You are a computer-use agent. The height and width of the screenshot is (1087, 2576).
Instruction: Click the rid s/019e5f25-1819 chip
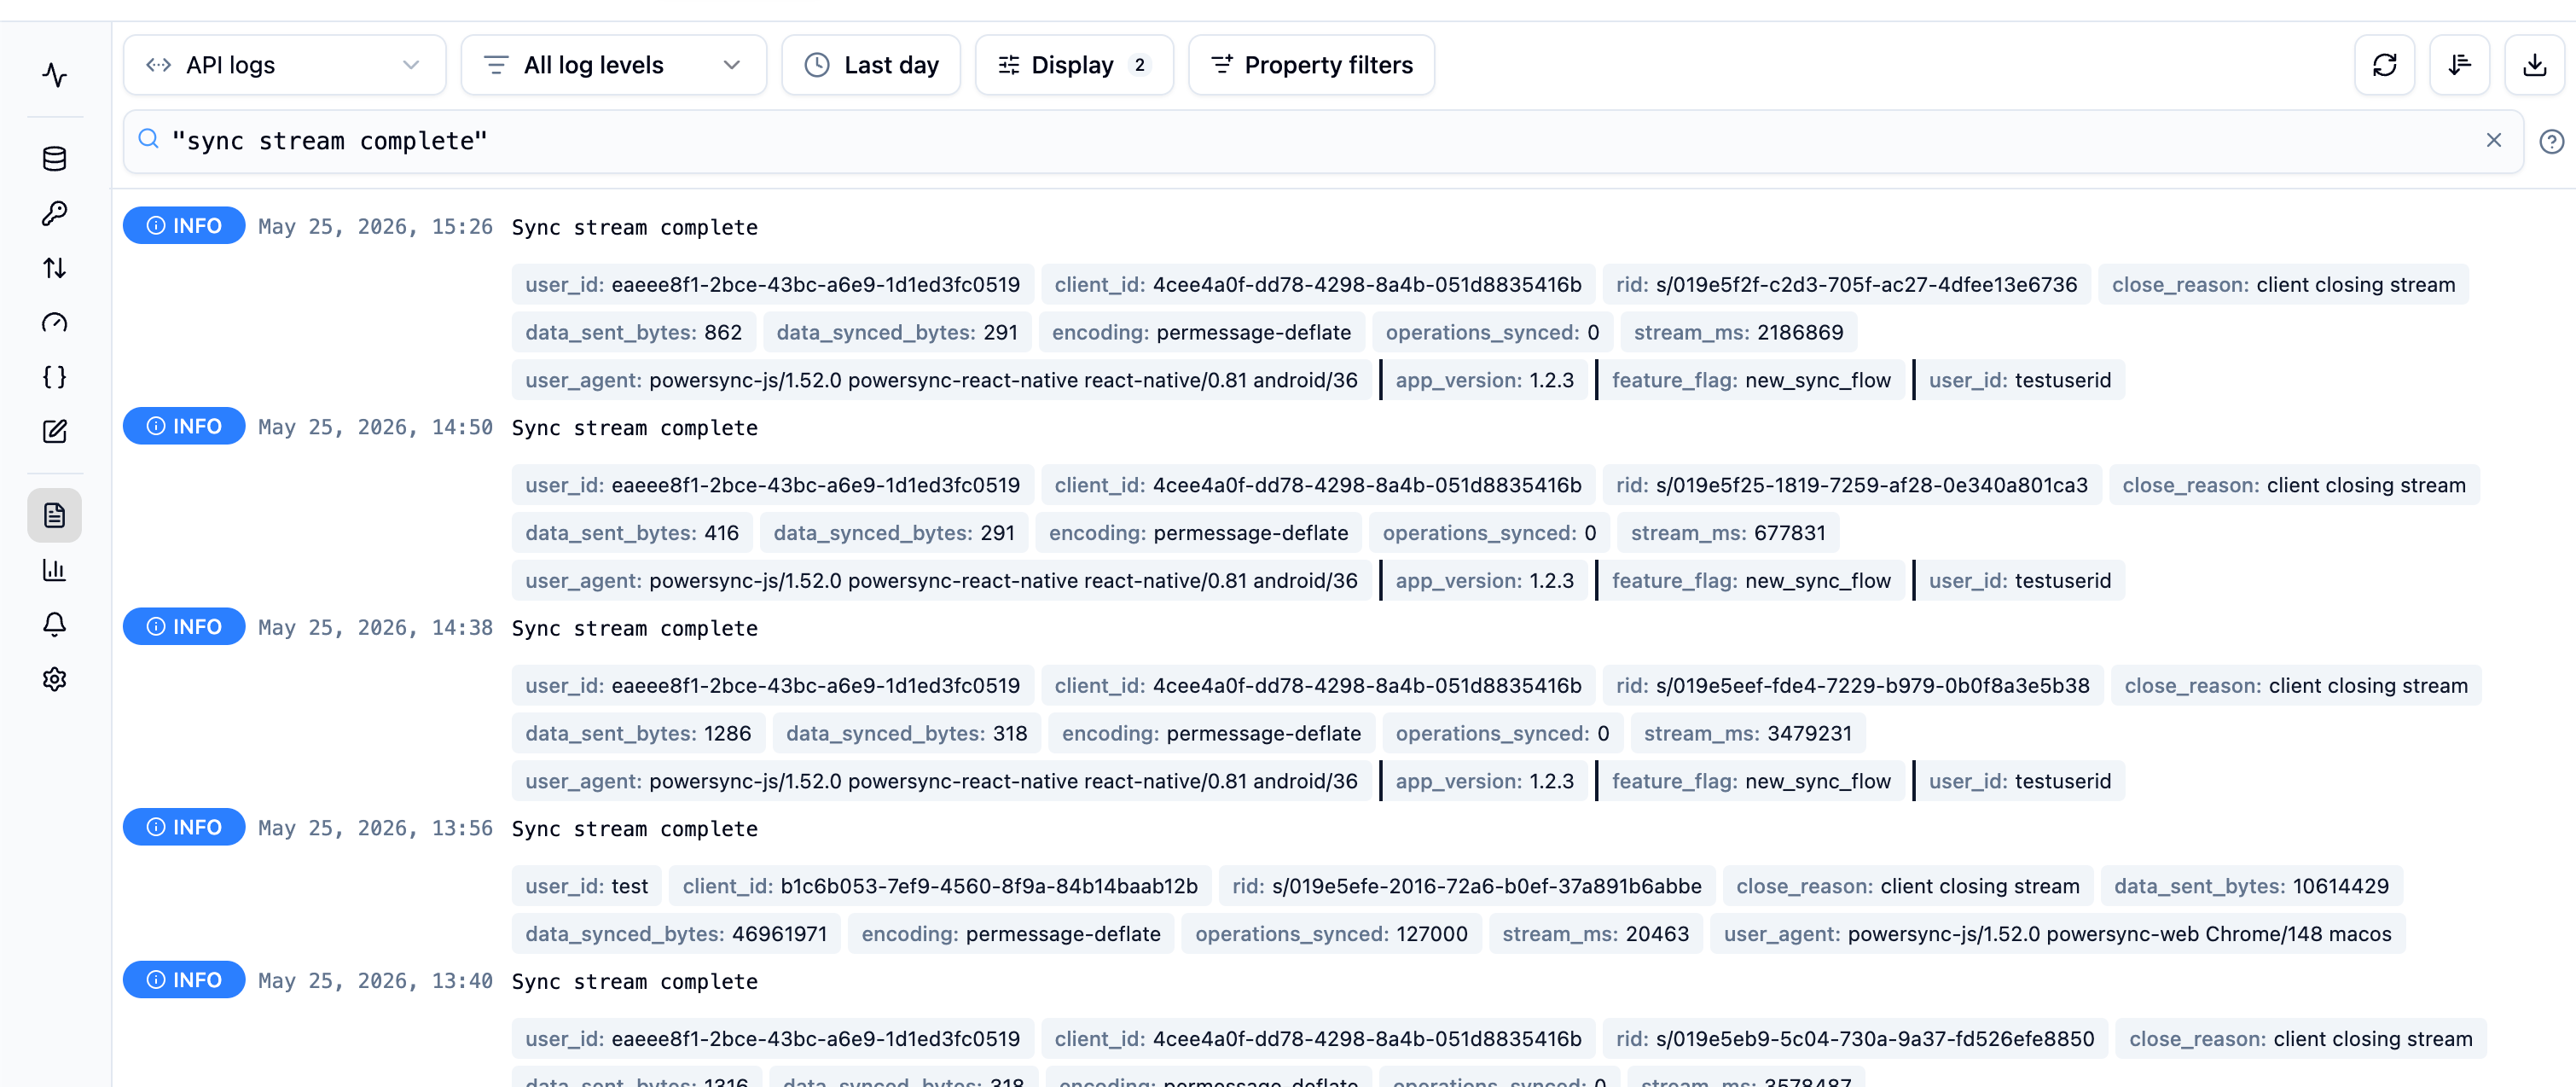[x=1851, y=485]
